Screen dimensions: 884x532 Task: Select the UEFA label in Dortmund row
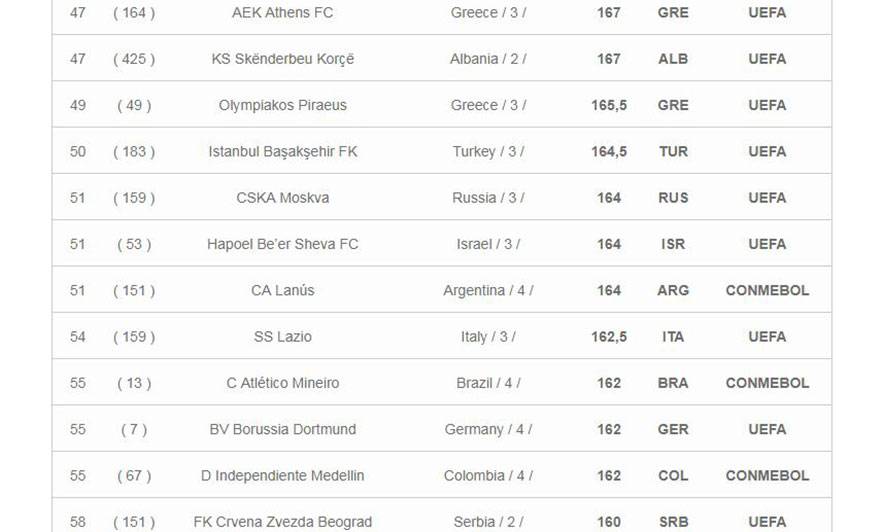767,428
